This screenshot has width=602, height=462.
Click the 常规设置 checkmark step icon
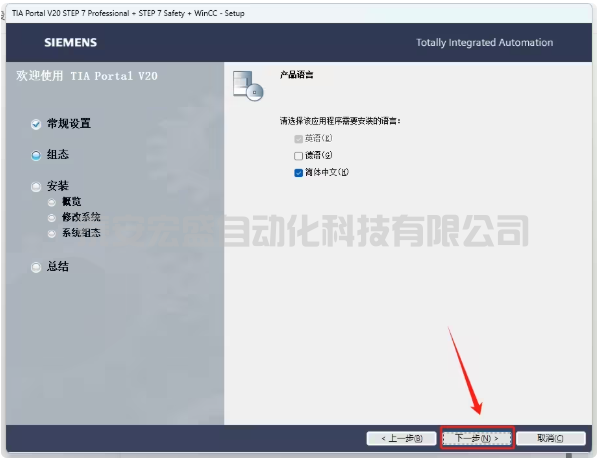[x=36, y=124]
